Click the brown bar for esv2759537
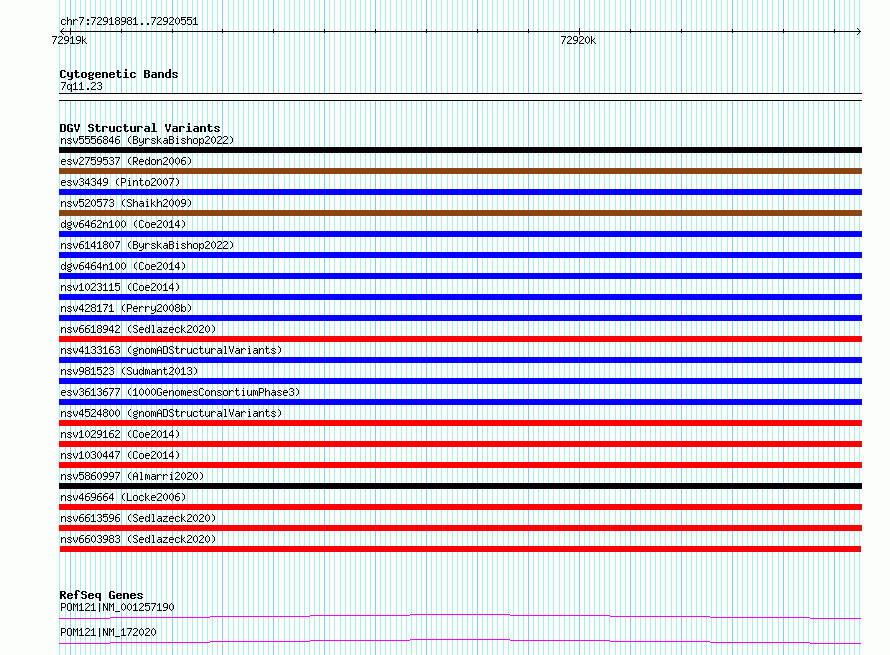The width and height of the screenshot is (890, 655). (460, 171)
